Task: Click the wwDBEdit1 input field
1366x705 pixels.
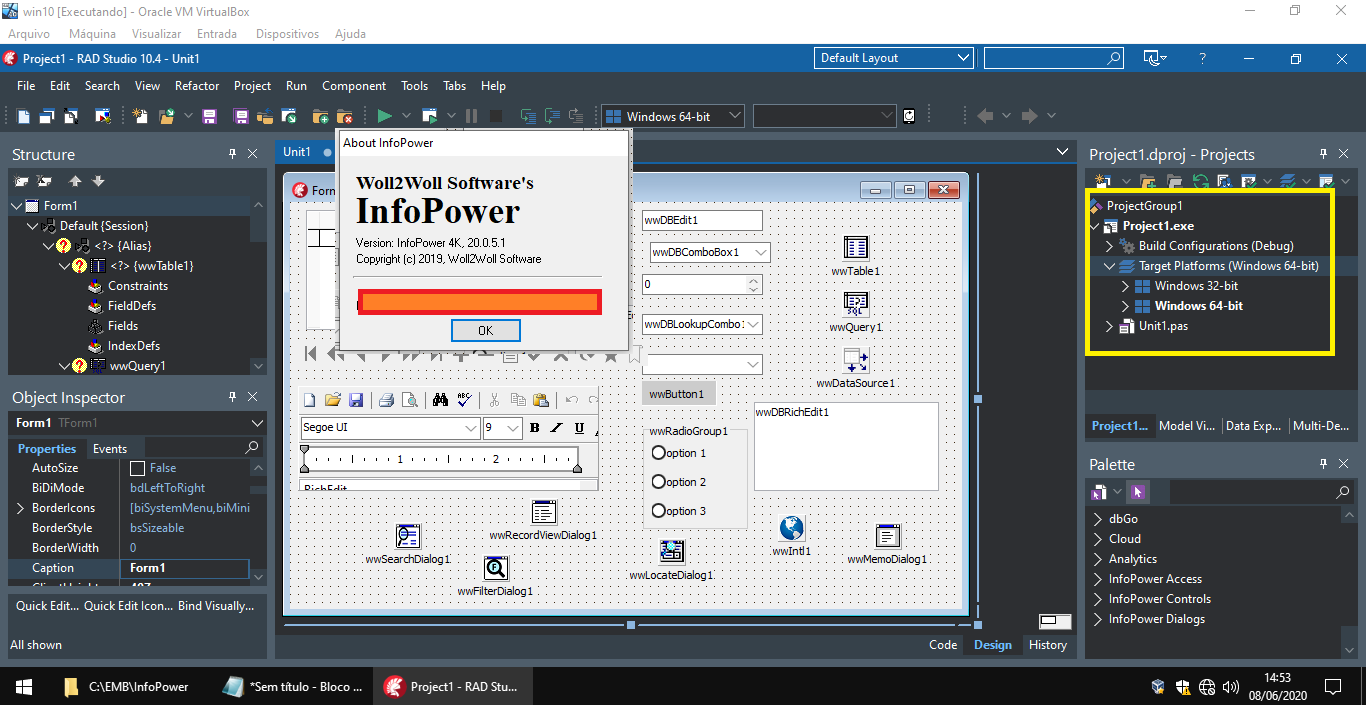Action: [702, 220]
